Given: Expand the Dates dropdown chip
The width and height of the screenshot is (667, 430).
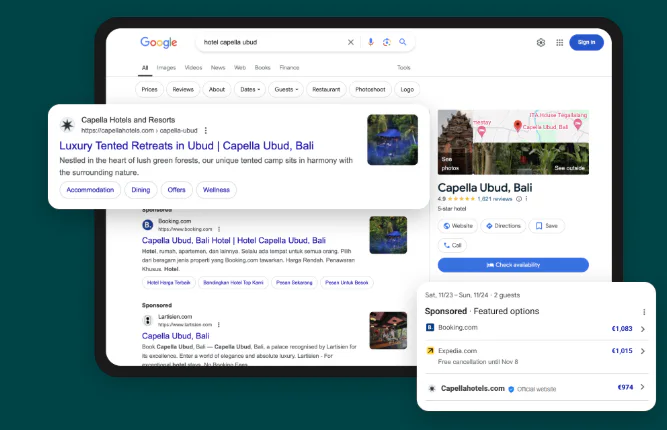Looking at the screenshot, I should (x=250, y=89).
